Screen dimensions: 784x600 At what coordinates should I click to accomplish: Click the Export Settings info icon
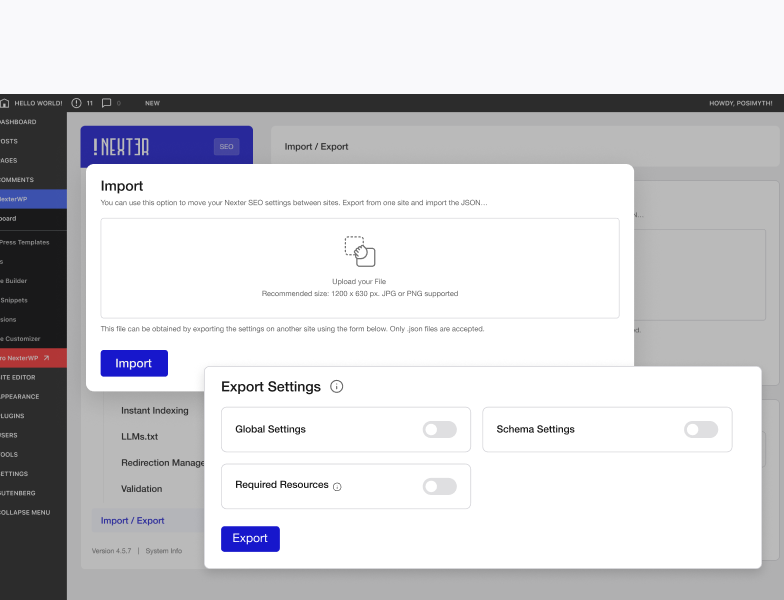coord(336,386)
